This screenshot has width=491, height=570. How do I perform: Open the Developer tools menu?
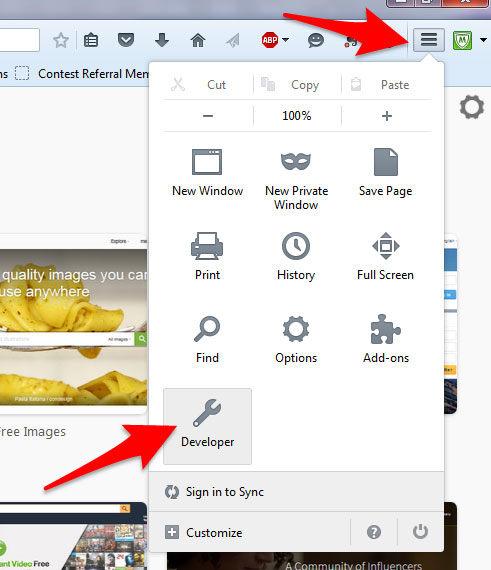point(207,426)
